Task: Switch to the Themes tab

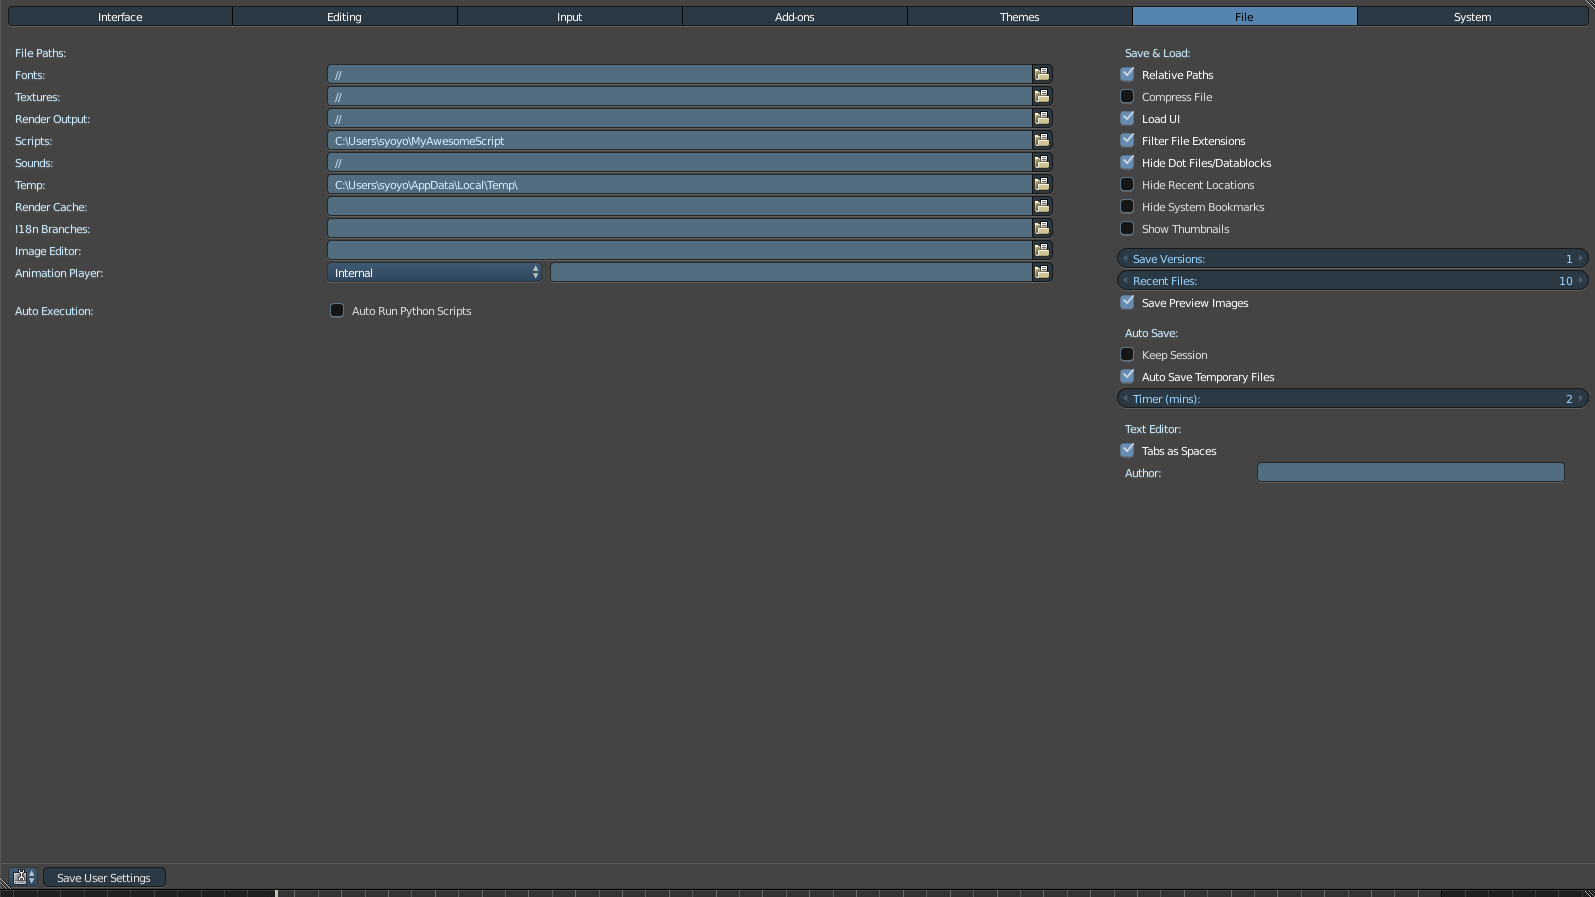Action: [x=1020, y=17]
